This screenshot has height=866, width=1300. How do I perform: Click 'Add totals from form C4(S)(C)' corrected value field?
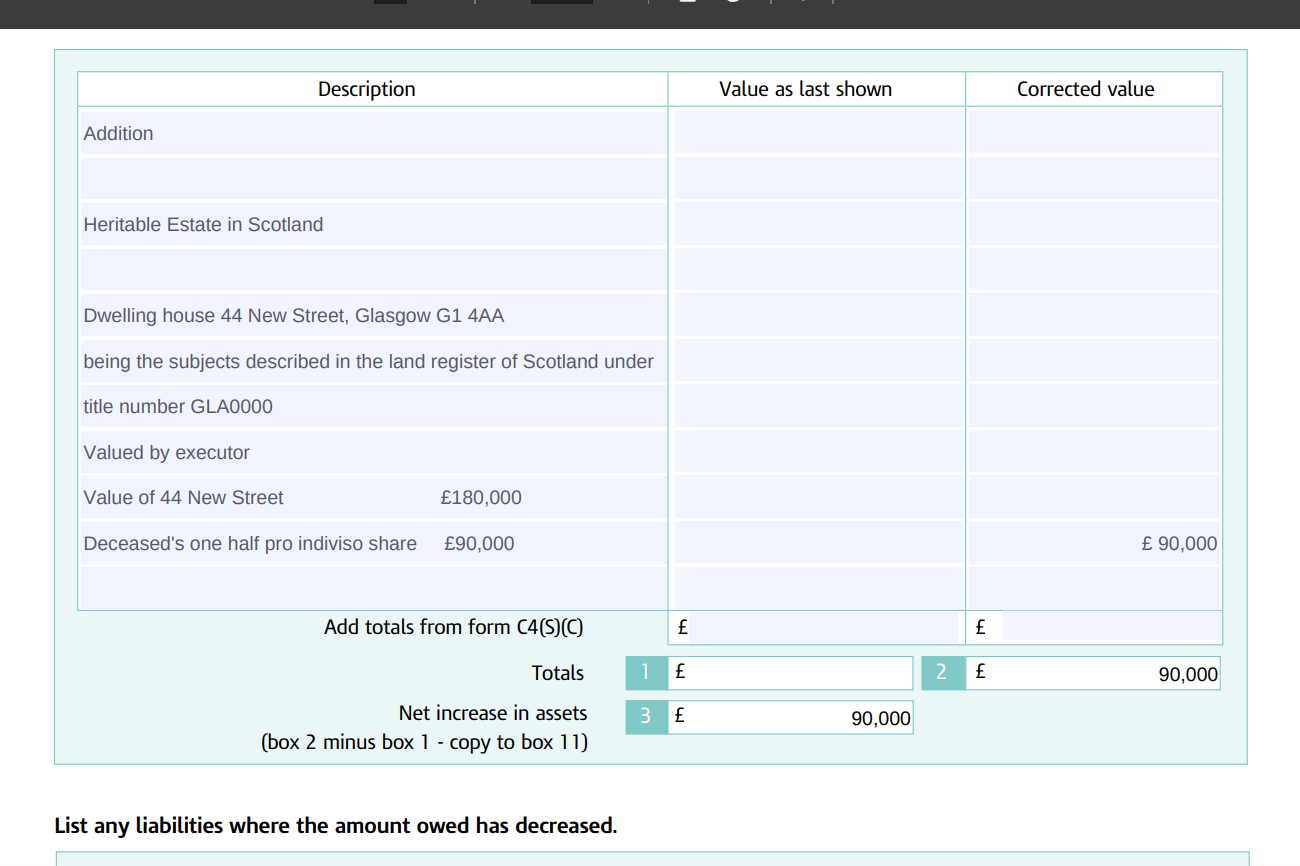point(1110,627)
